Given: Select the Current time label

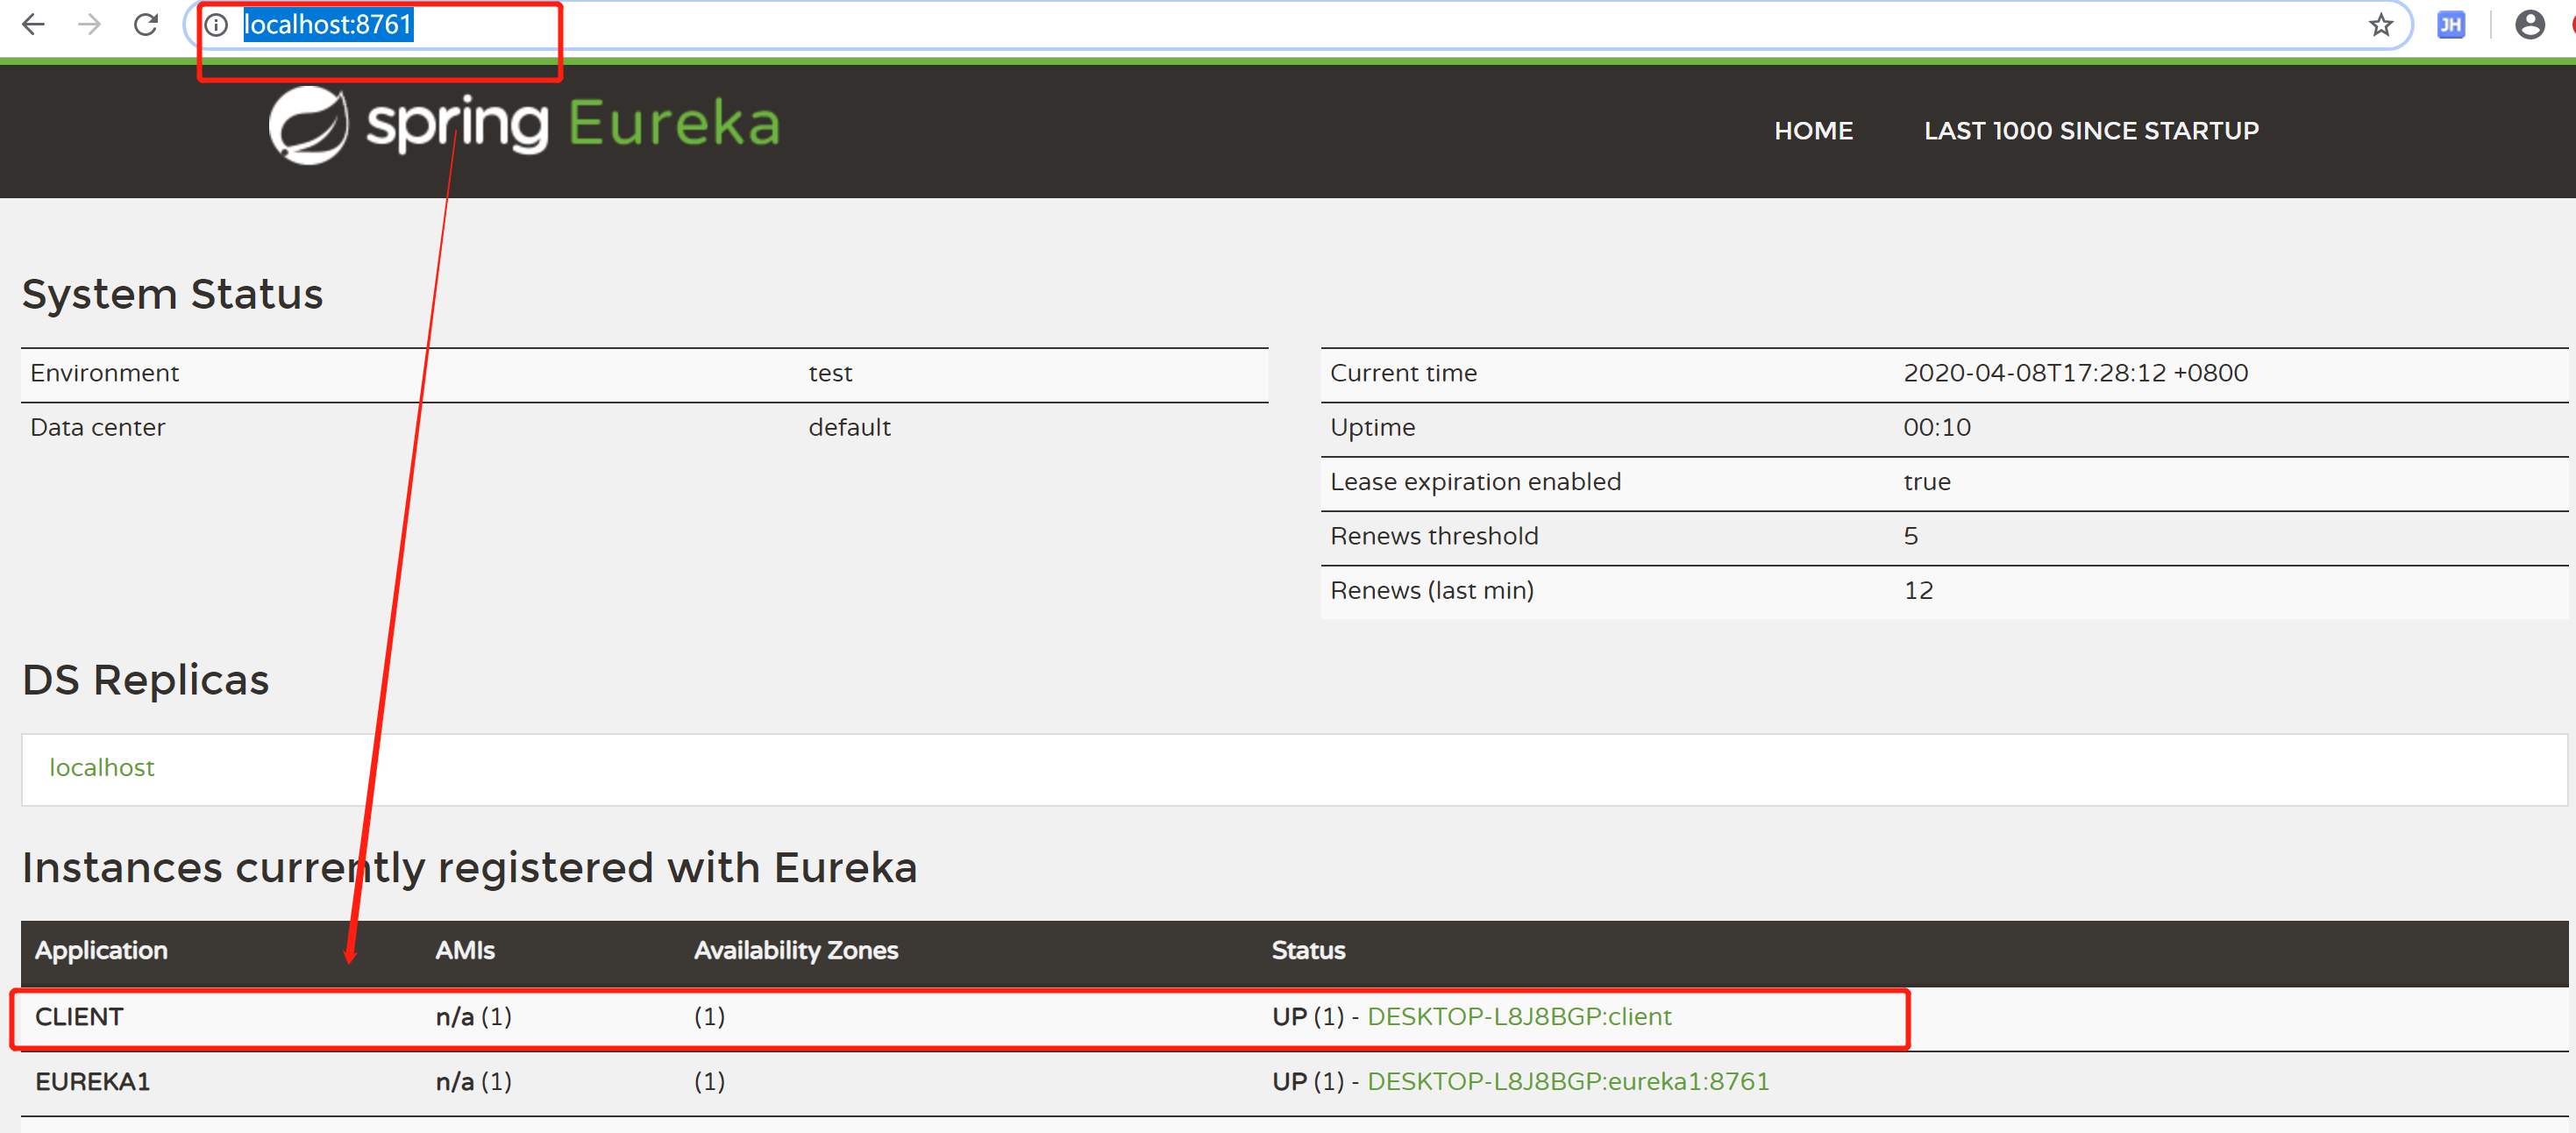Looking at the screenshot, I should 1403,373.
